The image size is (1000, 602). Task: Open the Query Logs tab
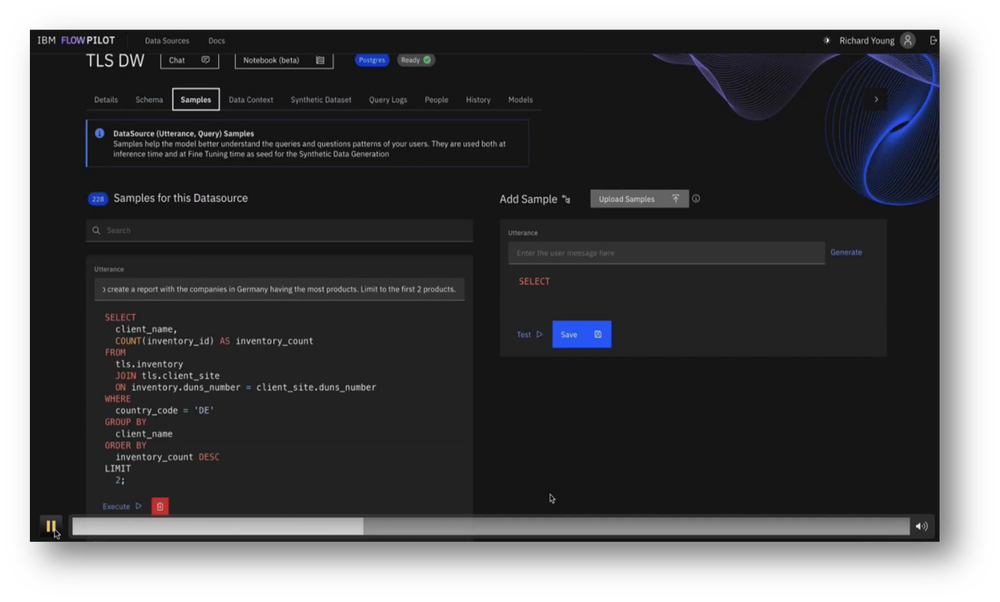coord(388,99)
